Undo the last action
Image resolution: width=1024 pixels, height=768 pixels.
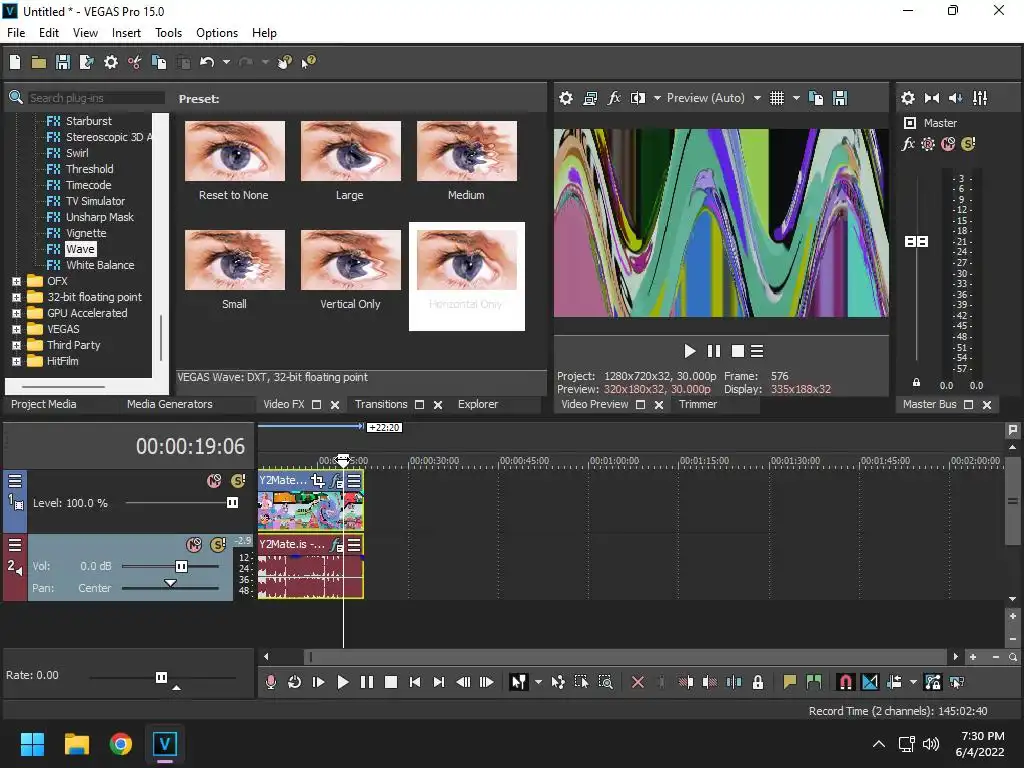pos(207,62)
